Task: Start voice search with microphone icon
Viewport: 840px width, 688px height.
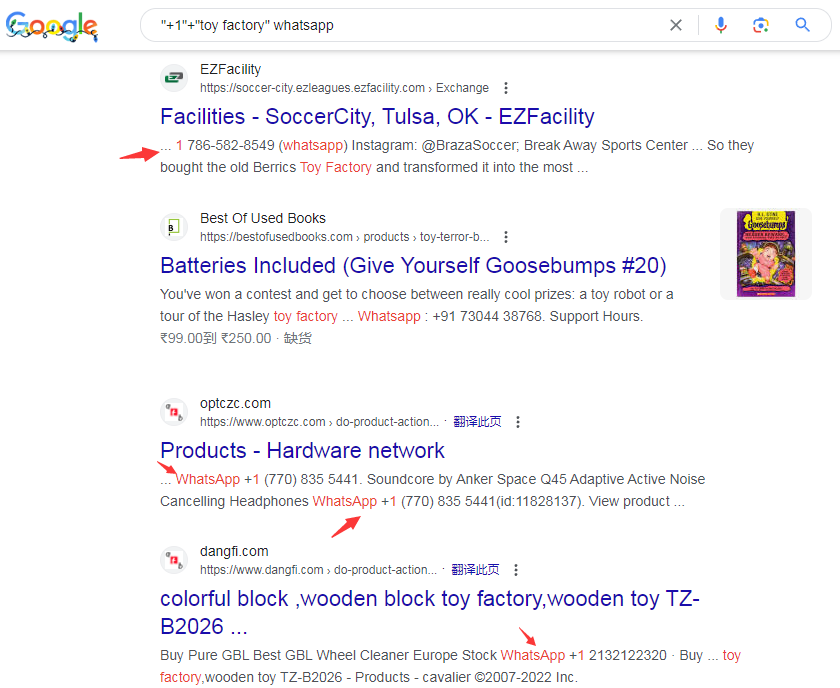Action: [x=721, y=25]
